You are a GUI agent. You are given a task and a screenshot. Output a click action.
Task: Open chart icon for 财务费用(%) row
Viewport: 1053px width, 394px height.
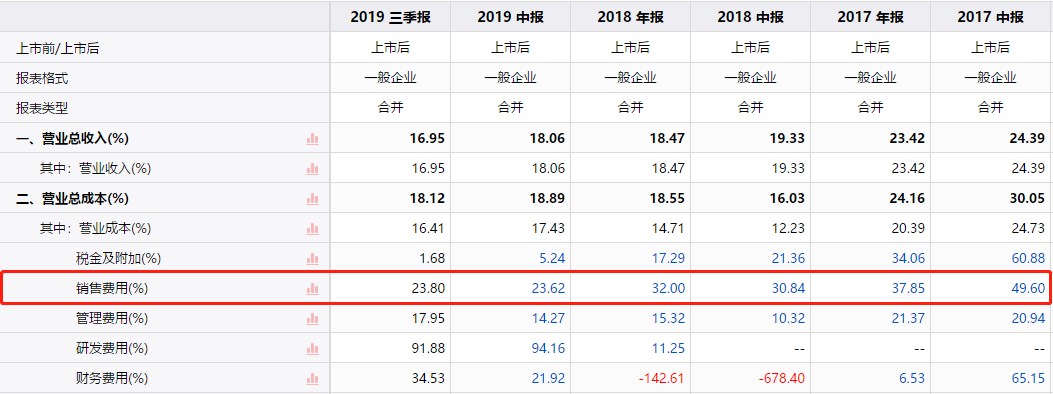coord(312,379)
